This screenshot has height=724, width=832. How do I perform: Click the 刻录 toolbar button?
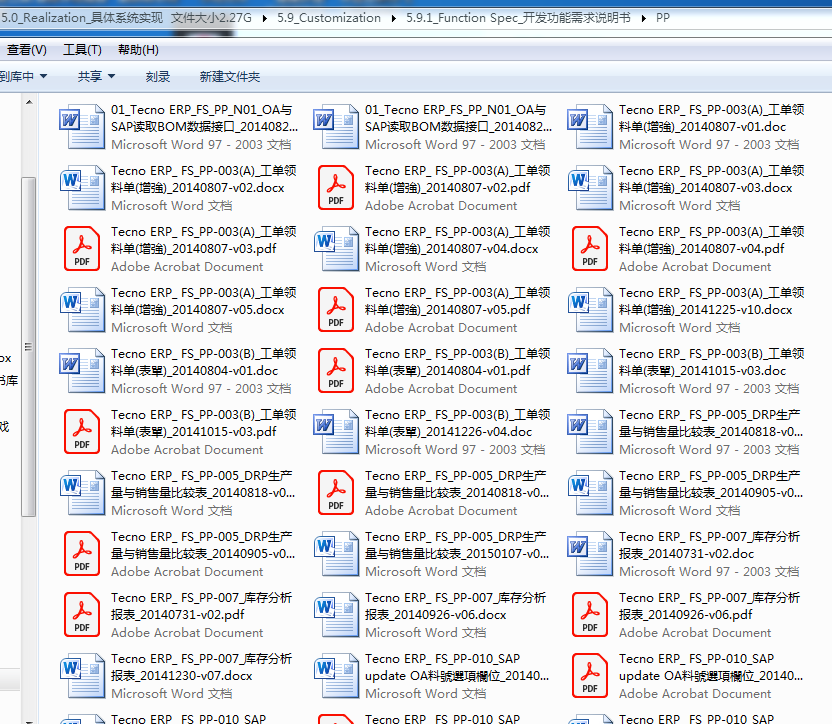(x=158, y=76)
